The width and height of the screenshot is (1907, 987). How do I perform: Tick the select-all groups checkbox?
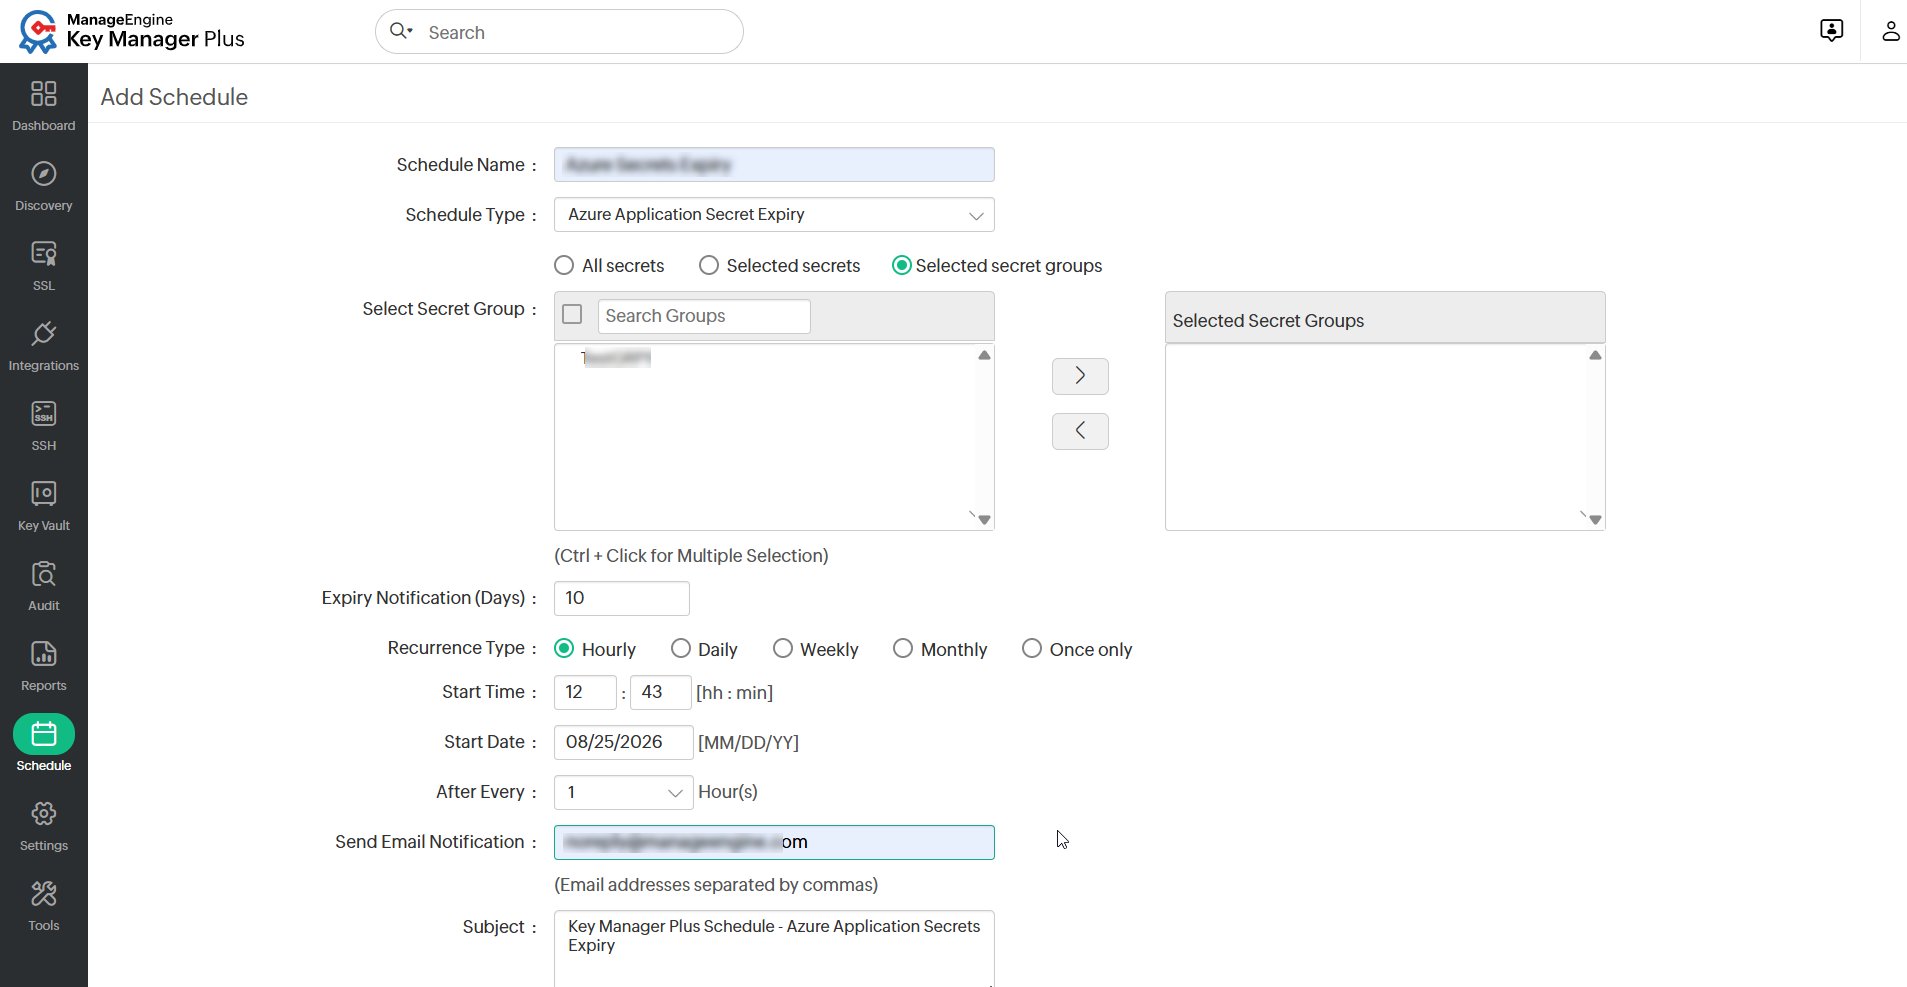pos(572,315)
